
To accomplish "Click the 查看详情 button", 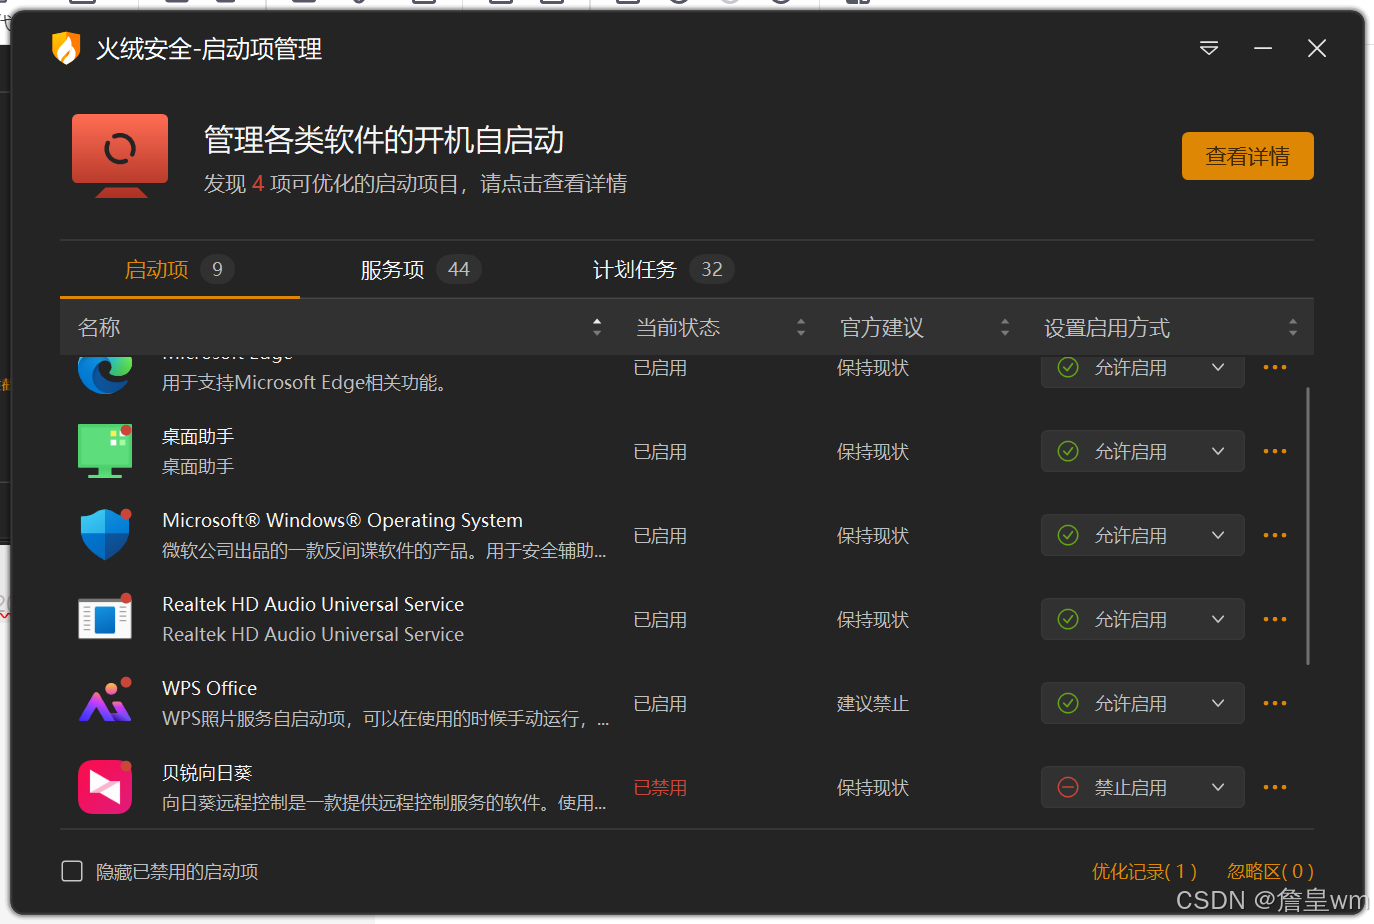I will point(1247,156).
